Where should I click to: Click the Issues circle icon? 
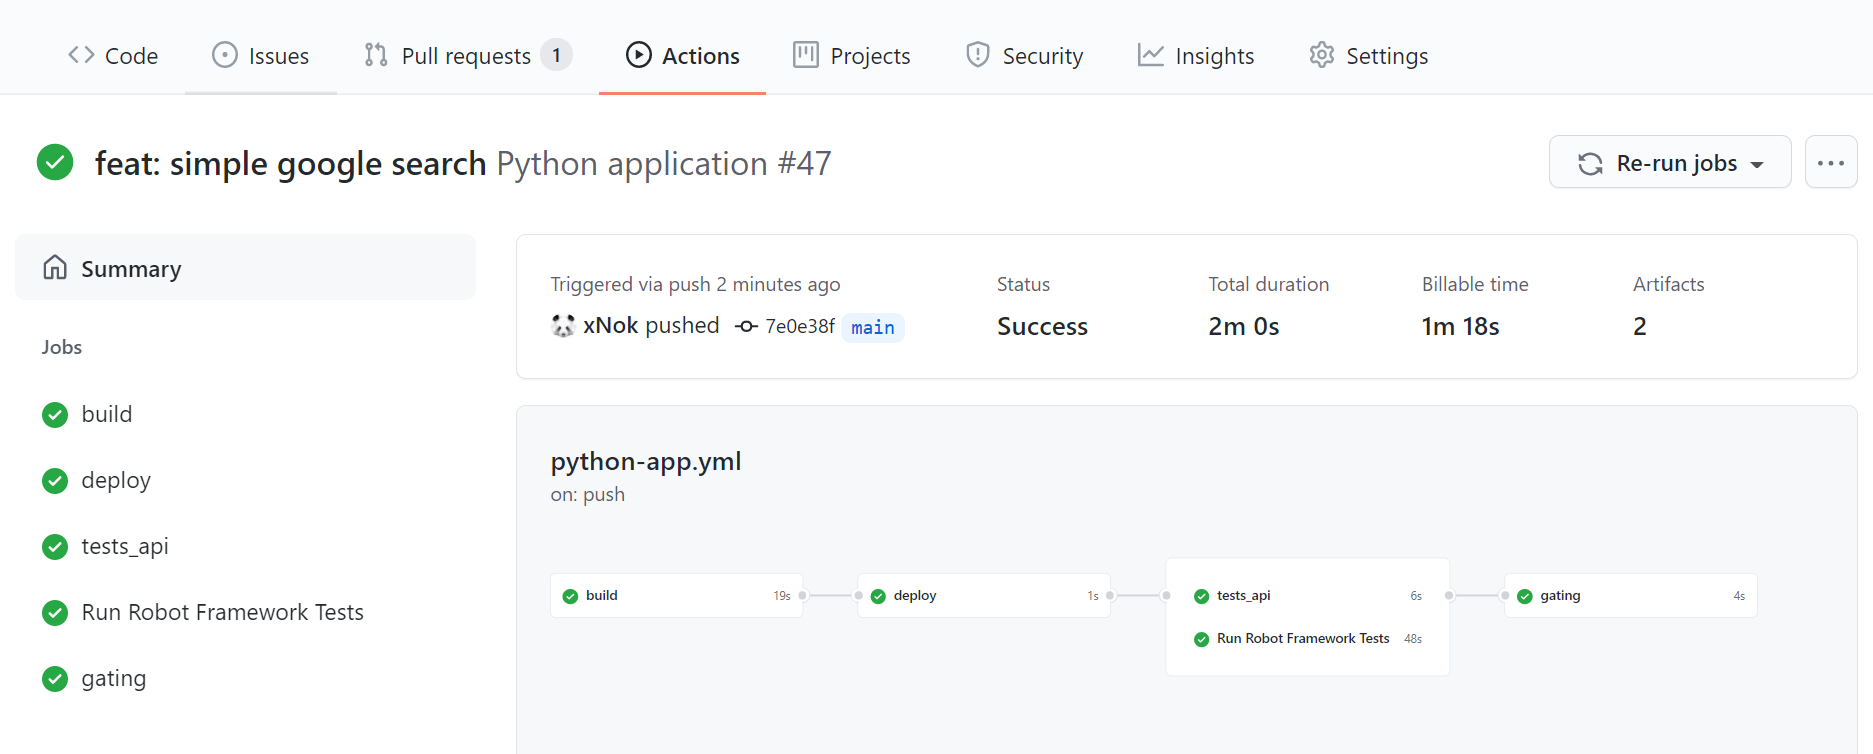[x=225, y=55]
